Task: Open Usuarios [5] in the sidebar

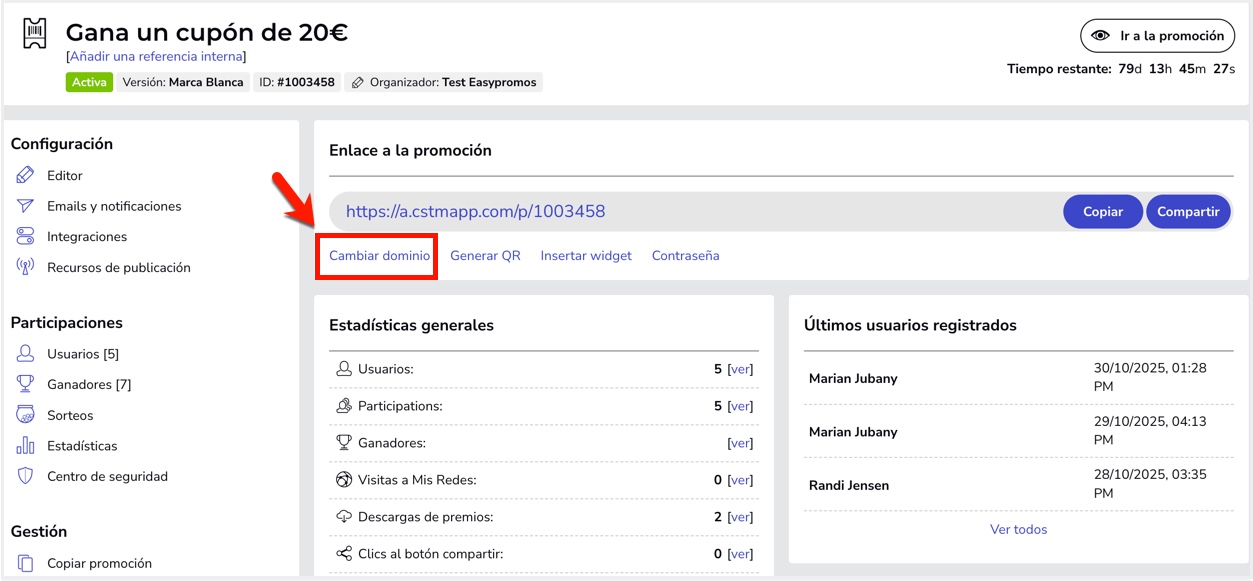Action: point(83,354)
